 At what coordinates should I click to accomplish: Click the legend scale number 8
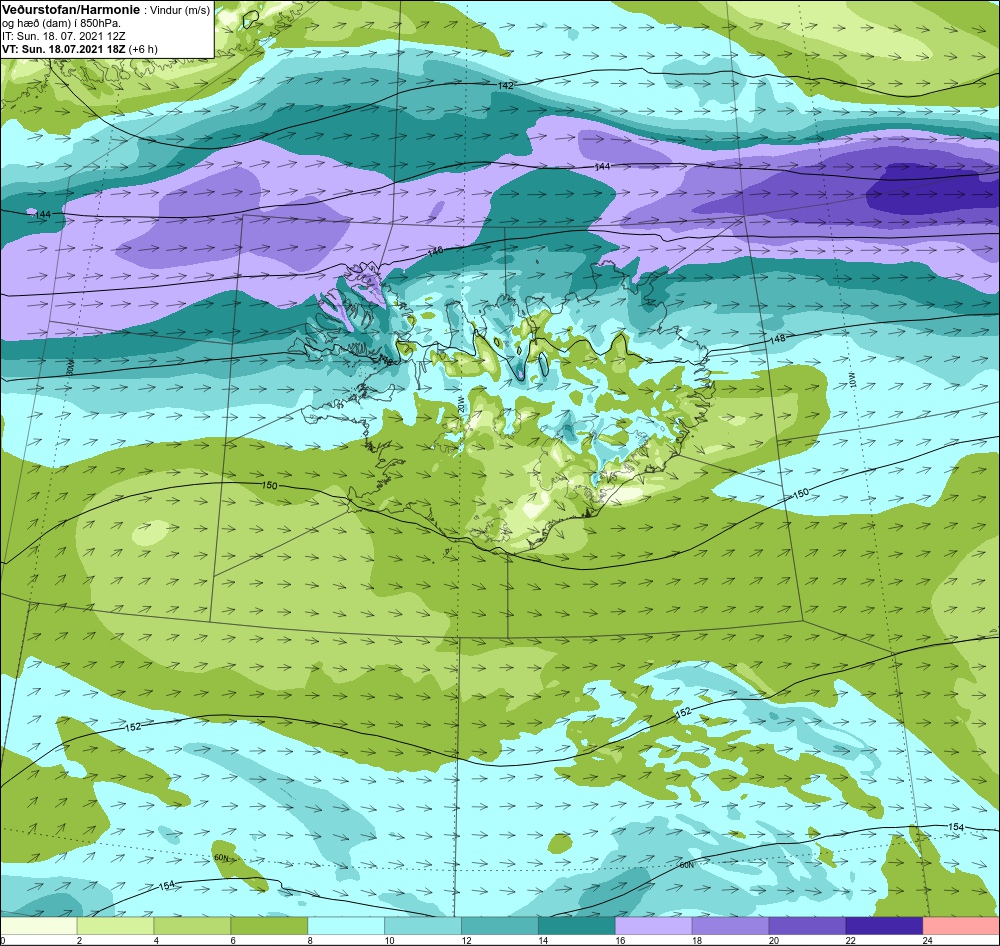(x=310, y=940)
